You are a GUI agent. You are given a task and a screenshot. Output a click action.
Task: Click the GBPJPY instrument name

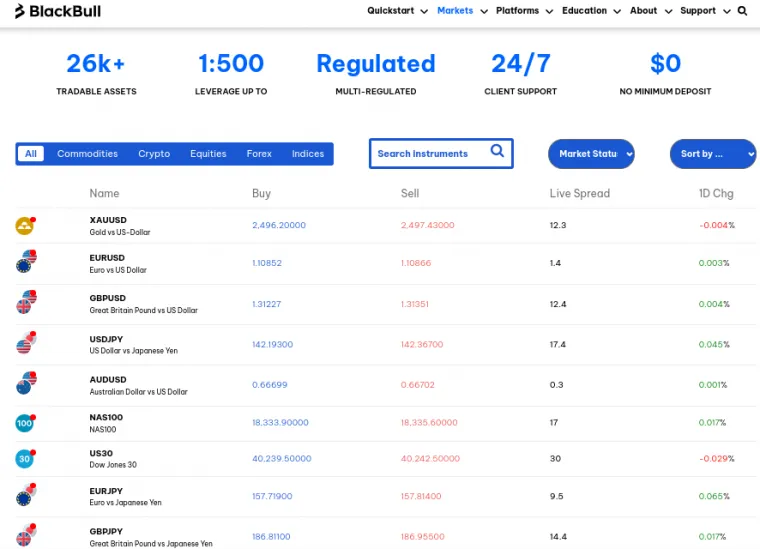click(106, 531)
